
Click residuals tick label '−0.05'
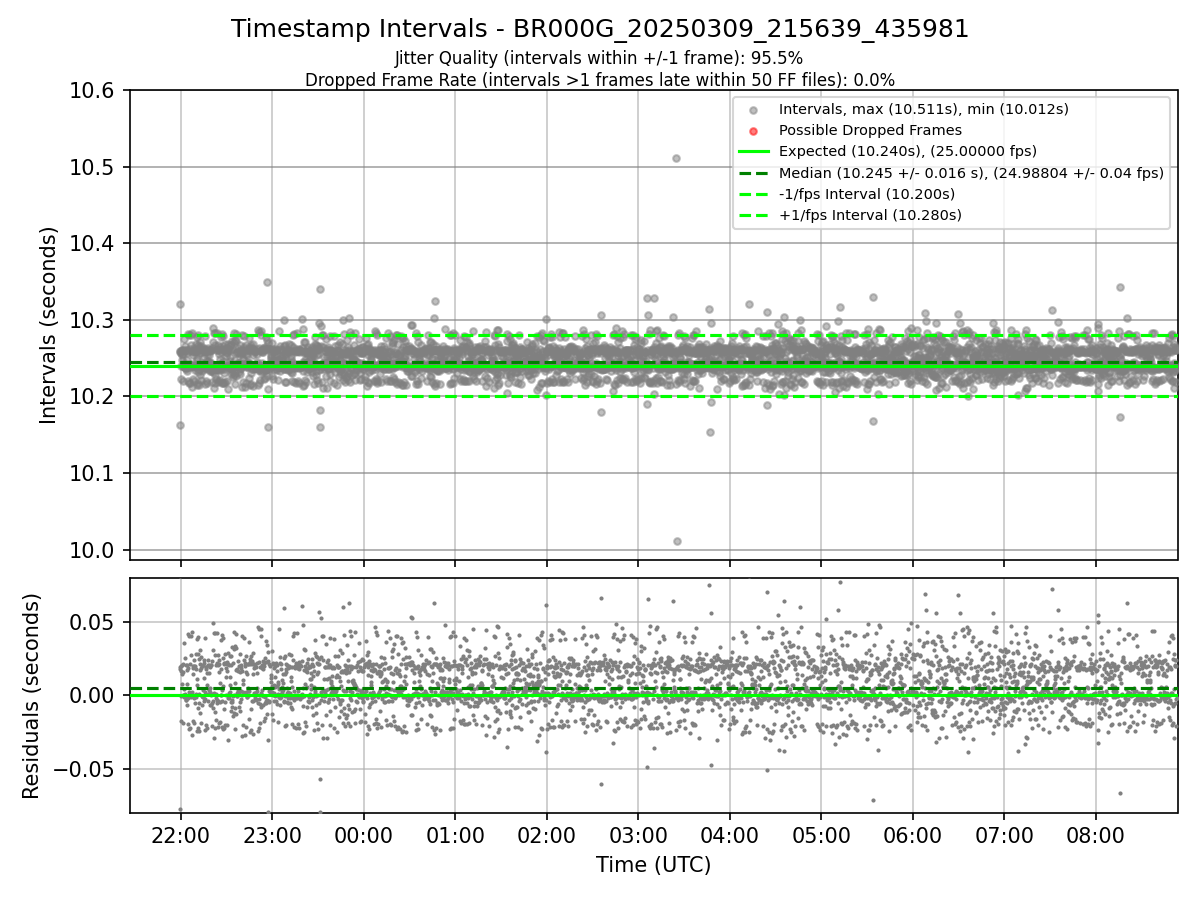pyautogui.click(x=82, y=769)
